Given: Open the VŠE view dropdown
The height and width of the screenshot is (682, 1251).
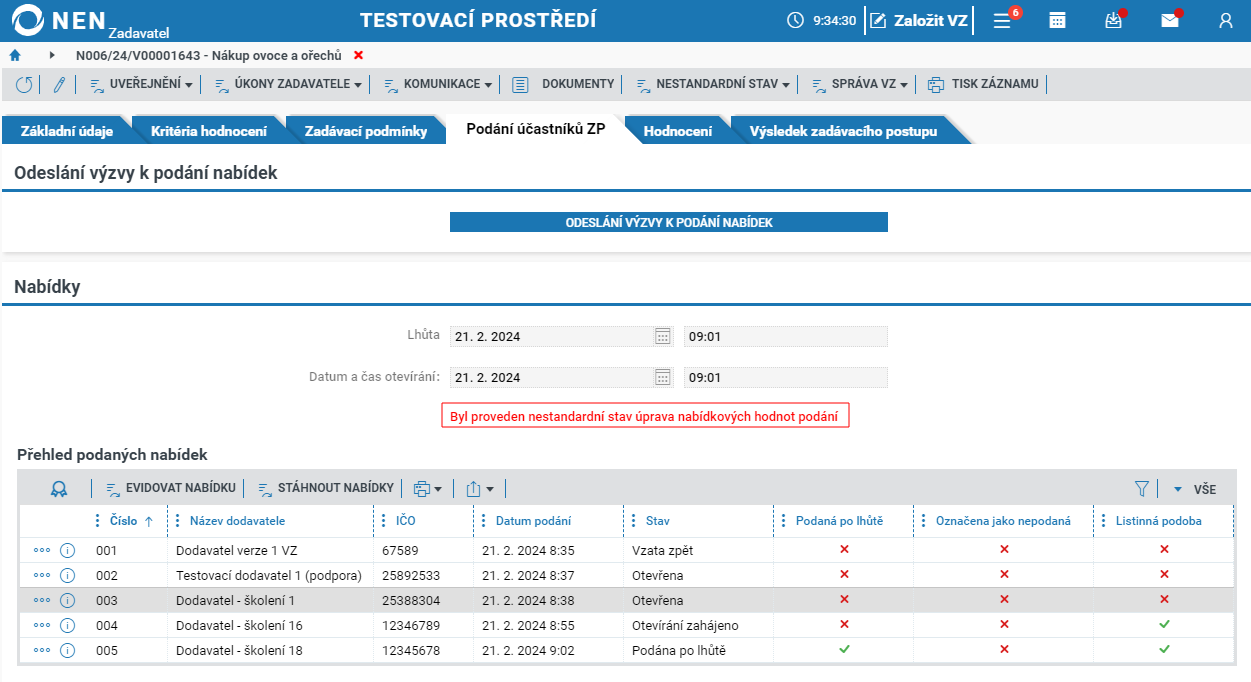Looking at the screenshot, I should (x=1195, y=489).
